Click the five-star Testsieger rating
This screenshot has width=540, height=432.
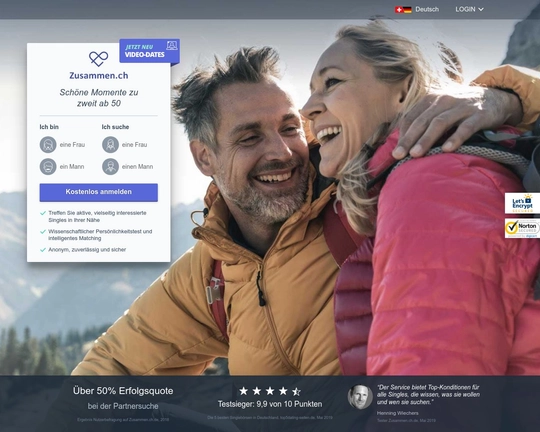point(270,391)
